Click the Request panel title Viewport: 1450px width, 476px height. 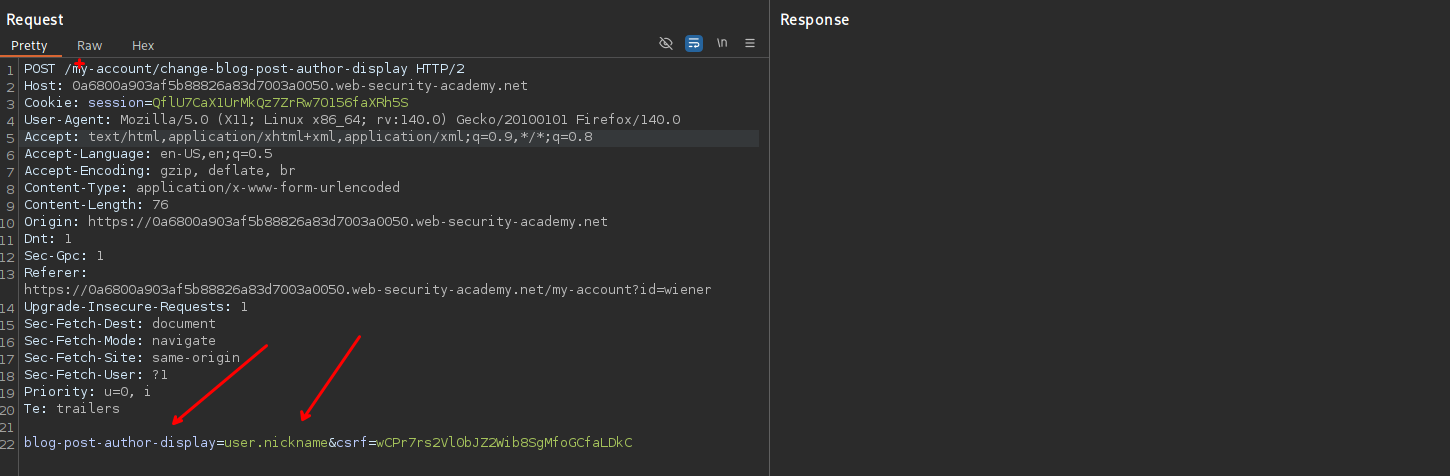[35, 20]
